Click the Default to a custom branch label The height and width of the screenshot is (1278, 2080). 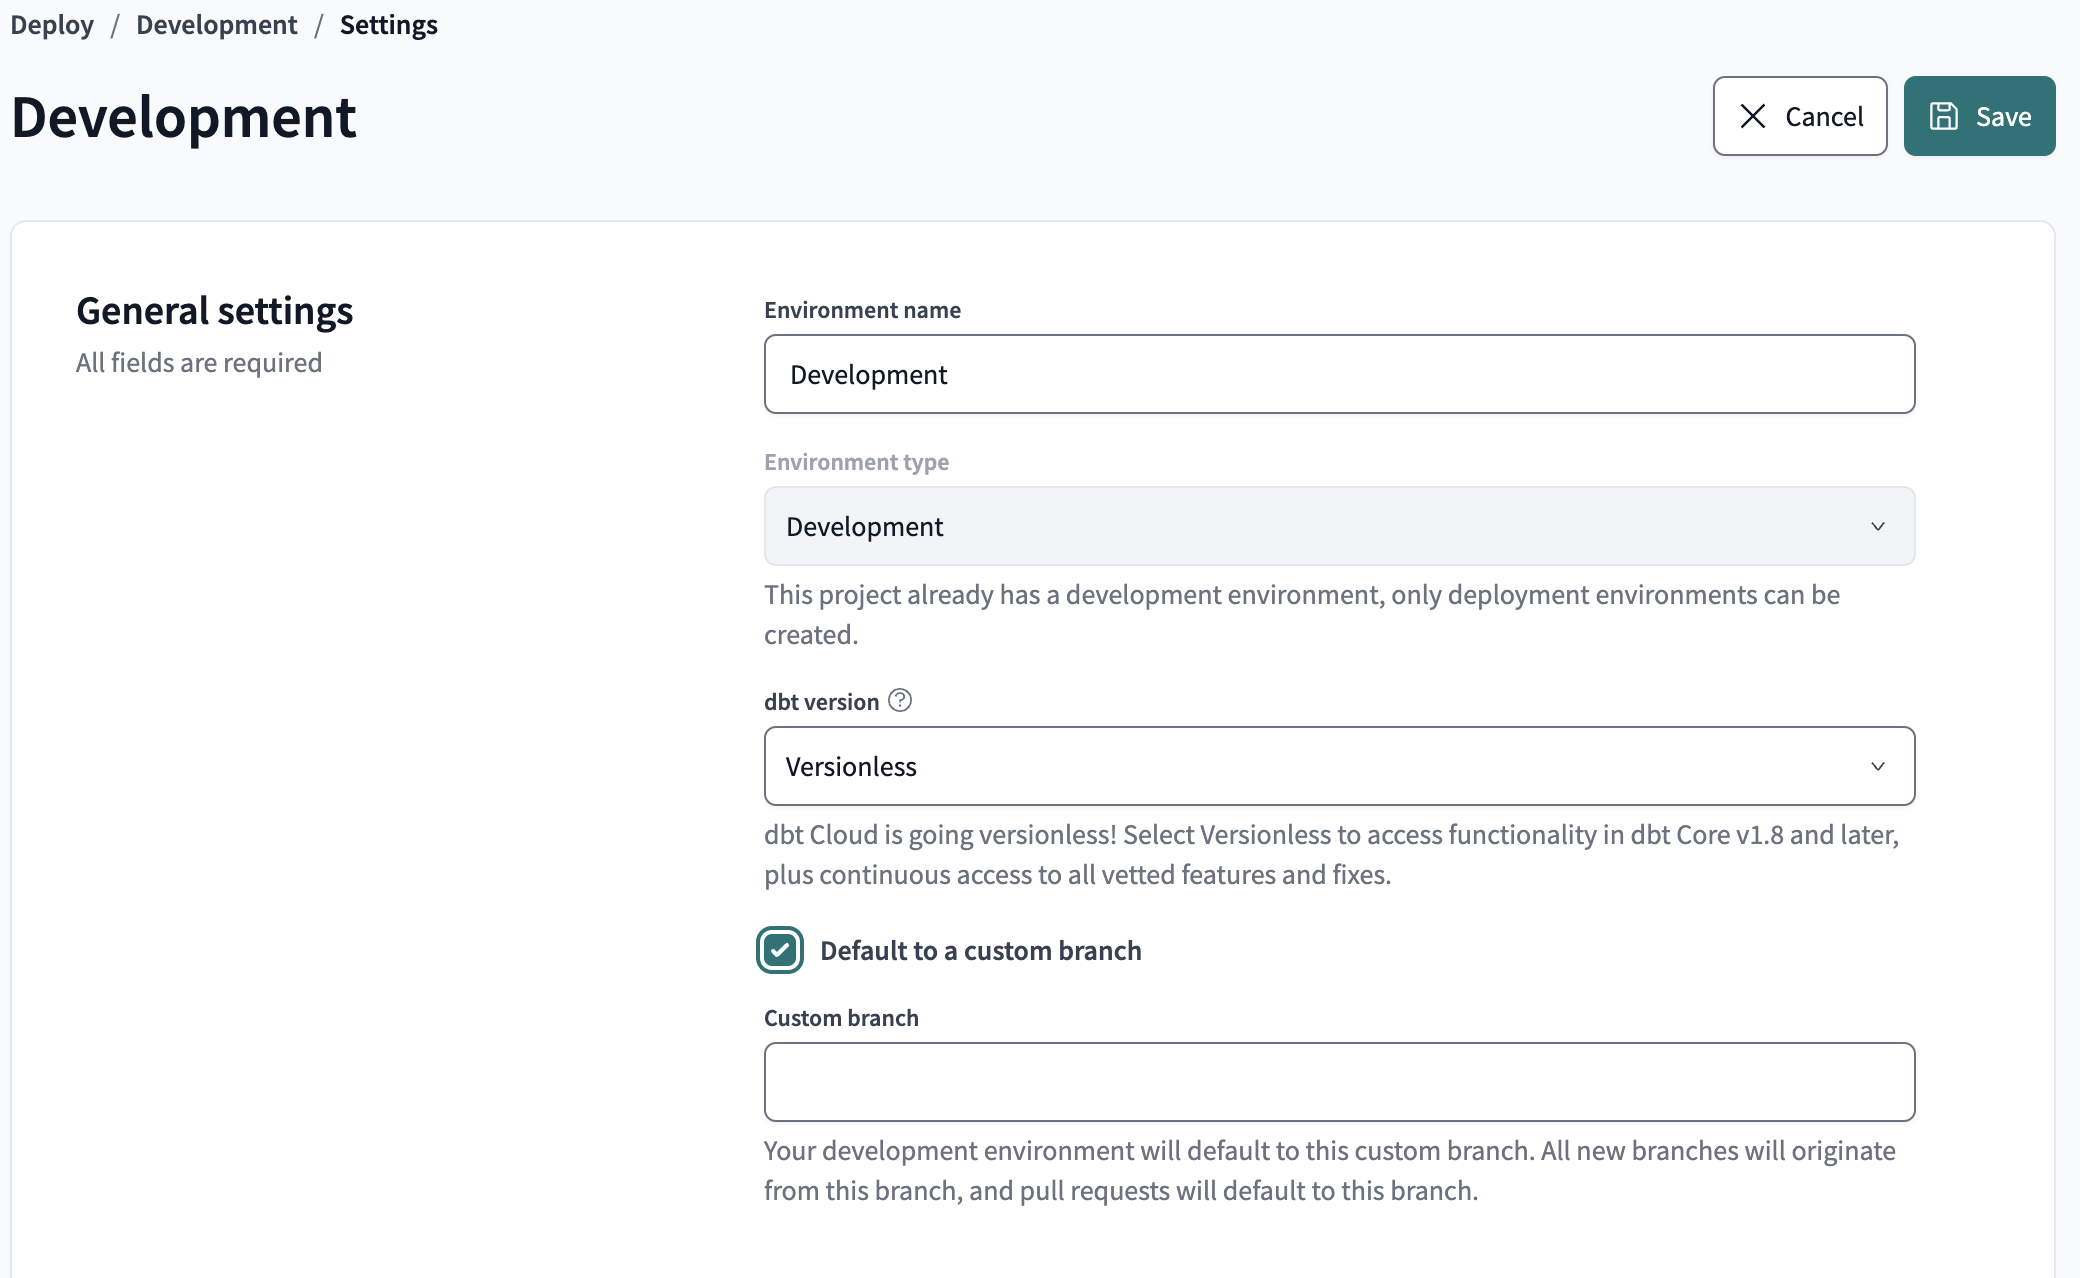coord(980,951)
